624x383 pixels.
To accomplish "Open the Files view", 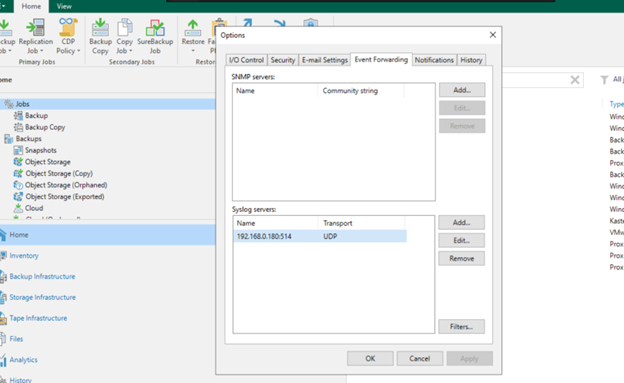I will click(x=16, y=339).
